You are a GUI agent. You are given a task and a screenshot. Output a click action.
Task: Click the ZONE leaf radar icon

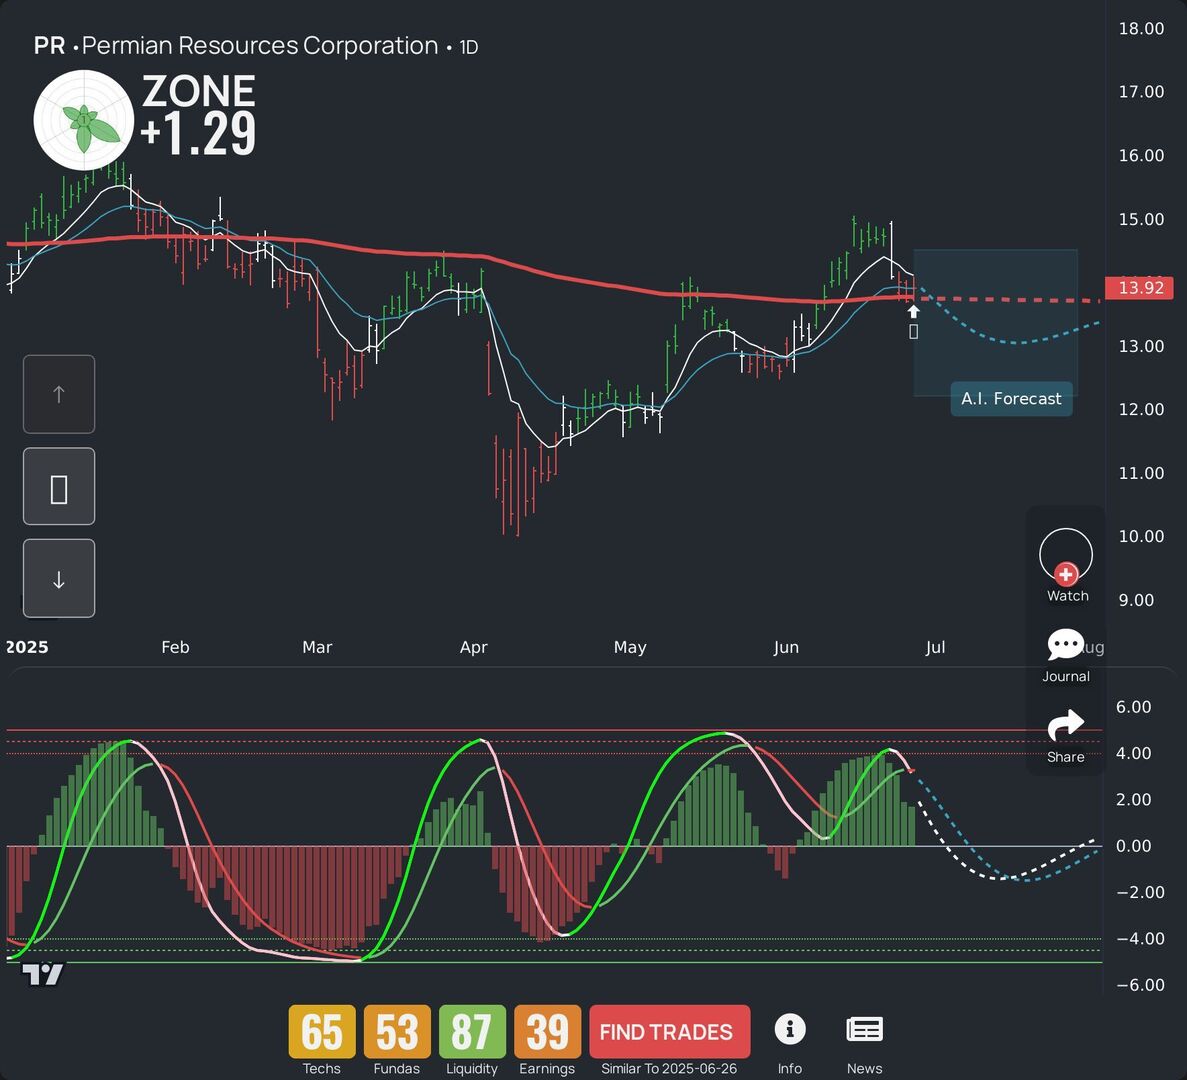point(84,120)
